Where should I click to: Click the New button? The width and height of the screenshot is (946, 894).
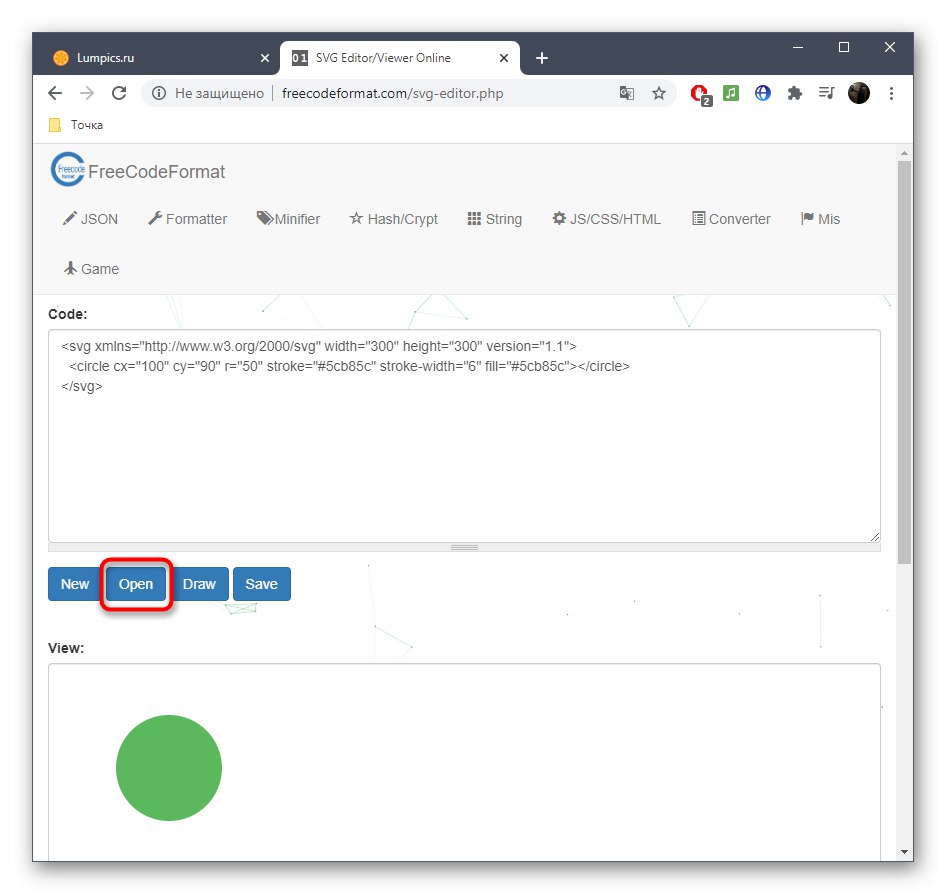(74, 584)
